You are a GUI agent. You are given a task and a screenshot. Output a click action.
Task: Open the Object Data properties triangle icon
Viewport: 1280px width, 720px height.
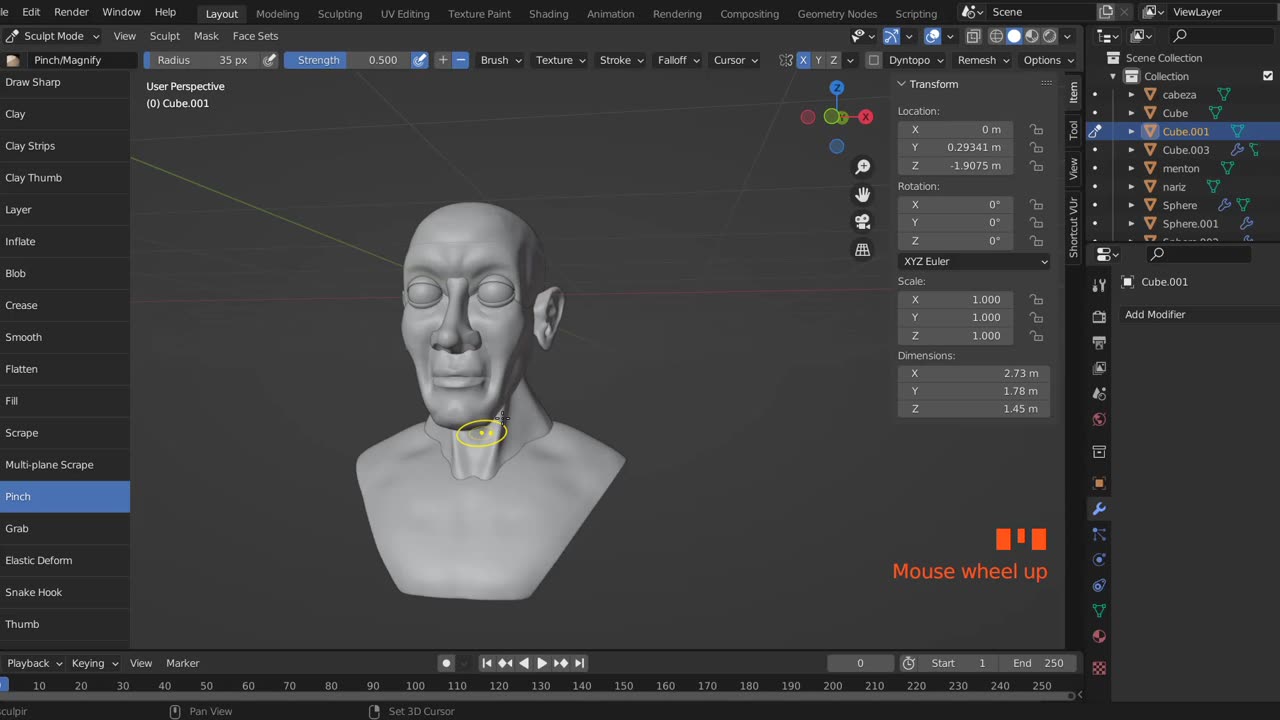[x=1099, y=610]
